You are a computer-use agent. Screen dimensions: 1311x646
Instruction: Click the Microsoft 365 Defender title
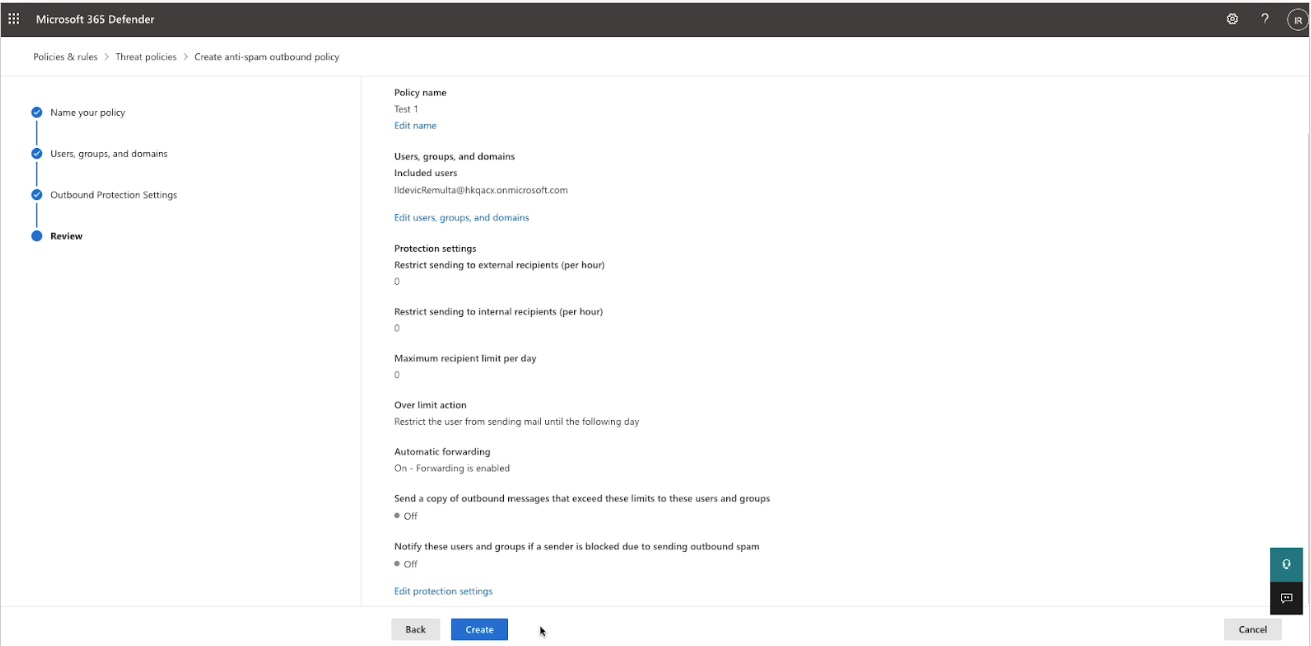[95, 19]
